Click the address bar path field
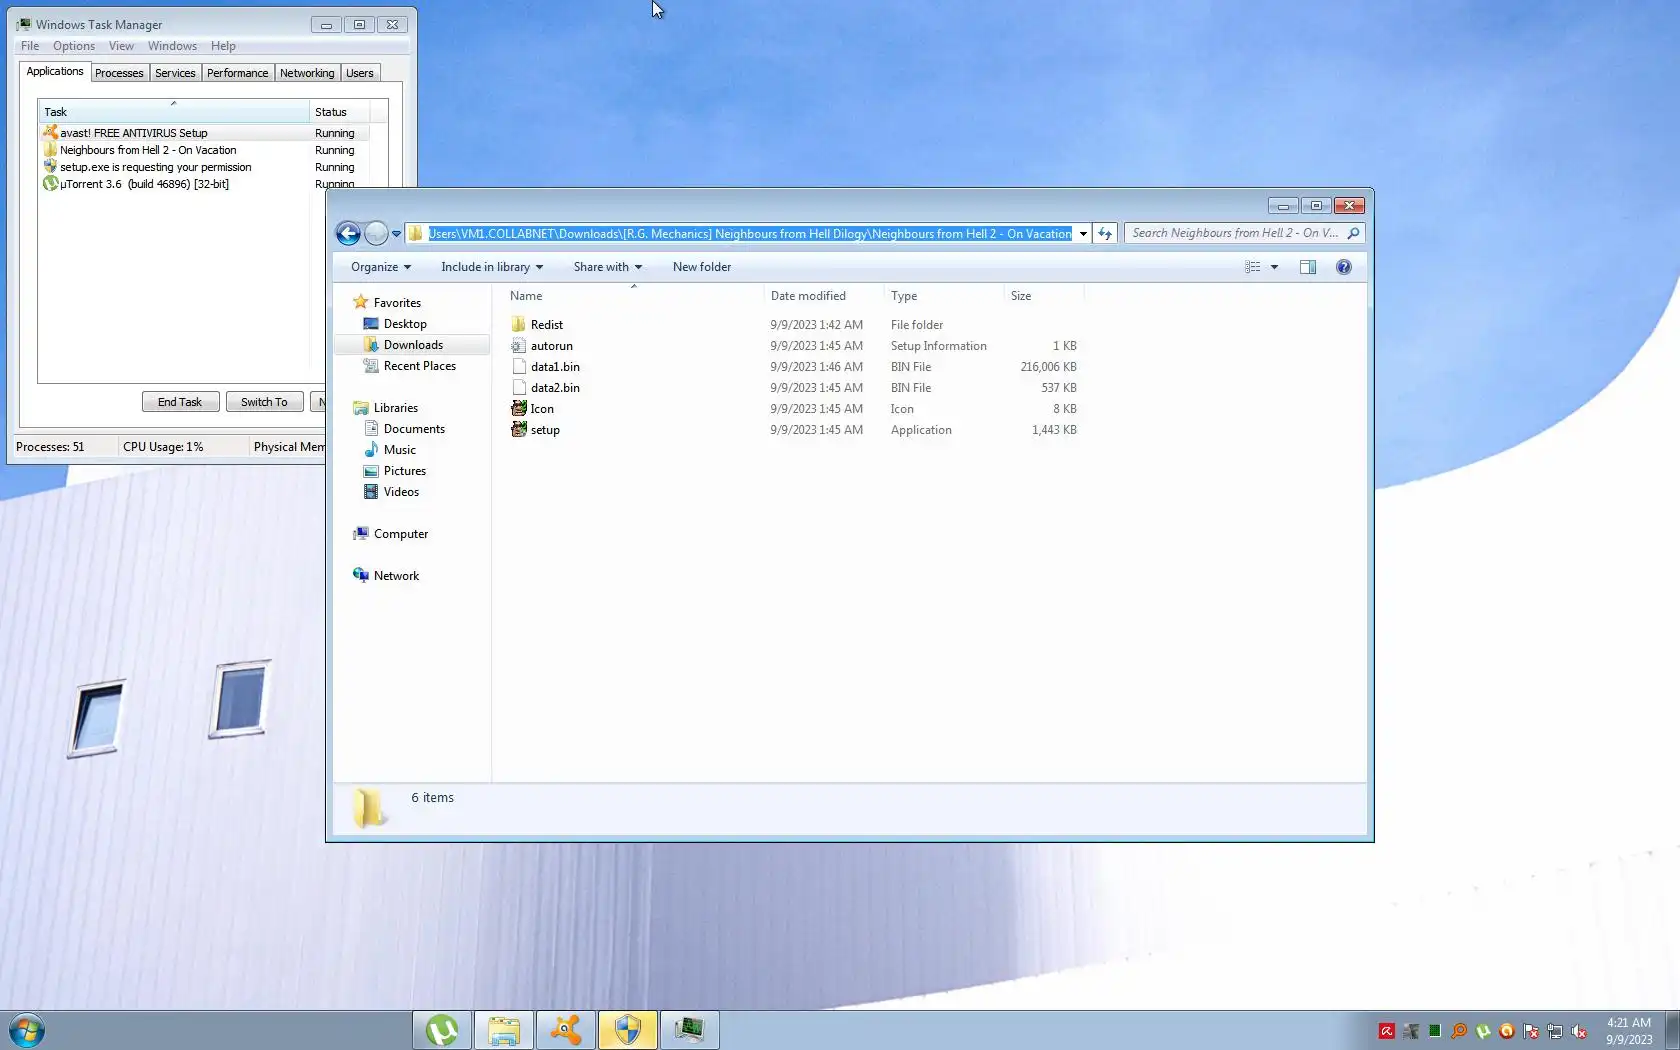 (x=749, y=234)
